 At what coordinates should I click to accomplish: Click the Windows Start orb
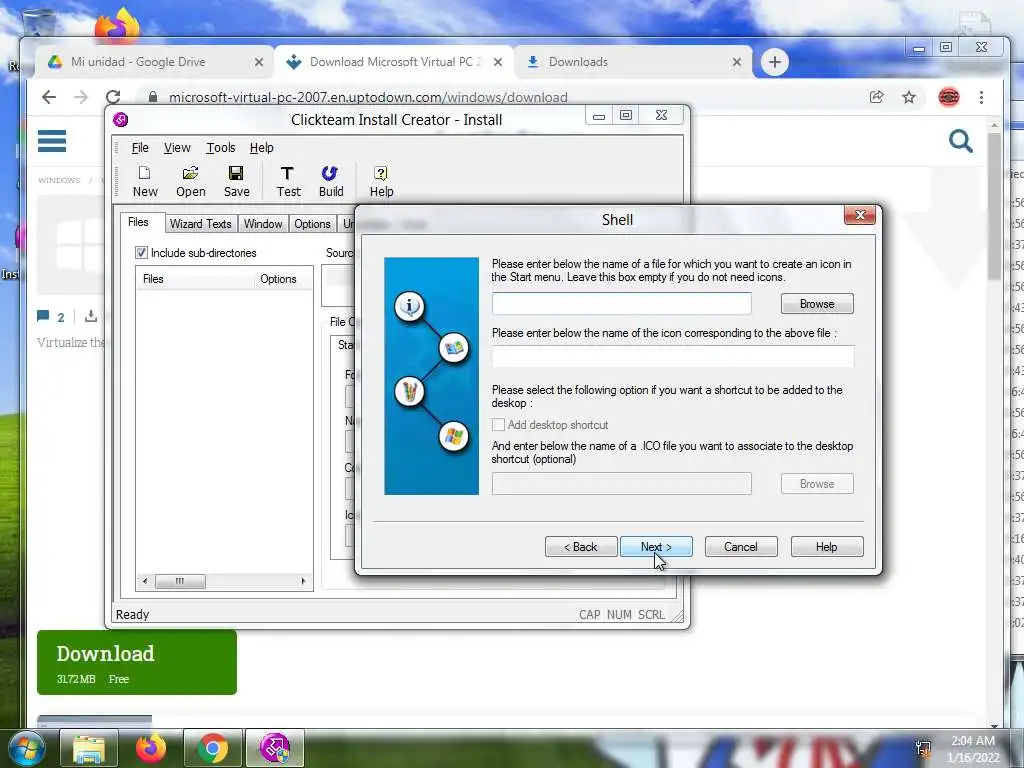click(x=26, y=748)
